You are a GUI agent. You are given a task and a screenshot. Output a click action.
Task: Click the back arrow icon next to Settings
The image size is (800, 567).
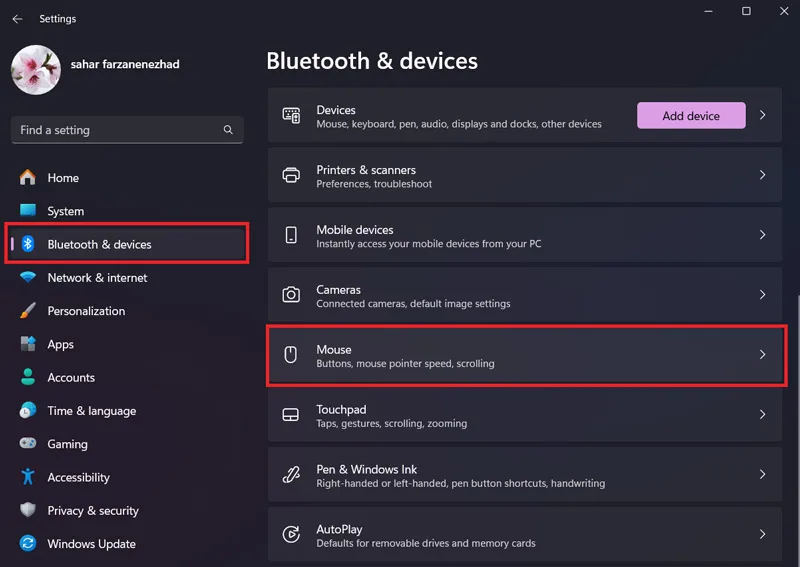[x=17, y=19]
